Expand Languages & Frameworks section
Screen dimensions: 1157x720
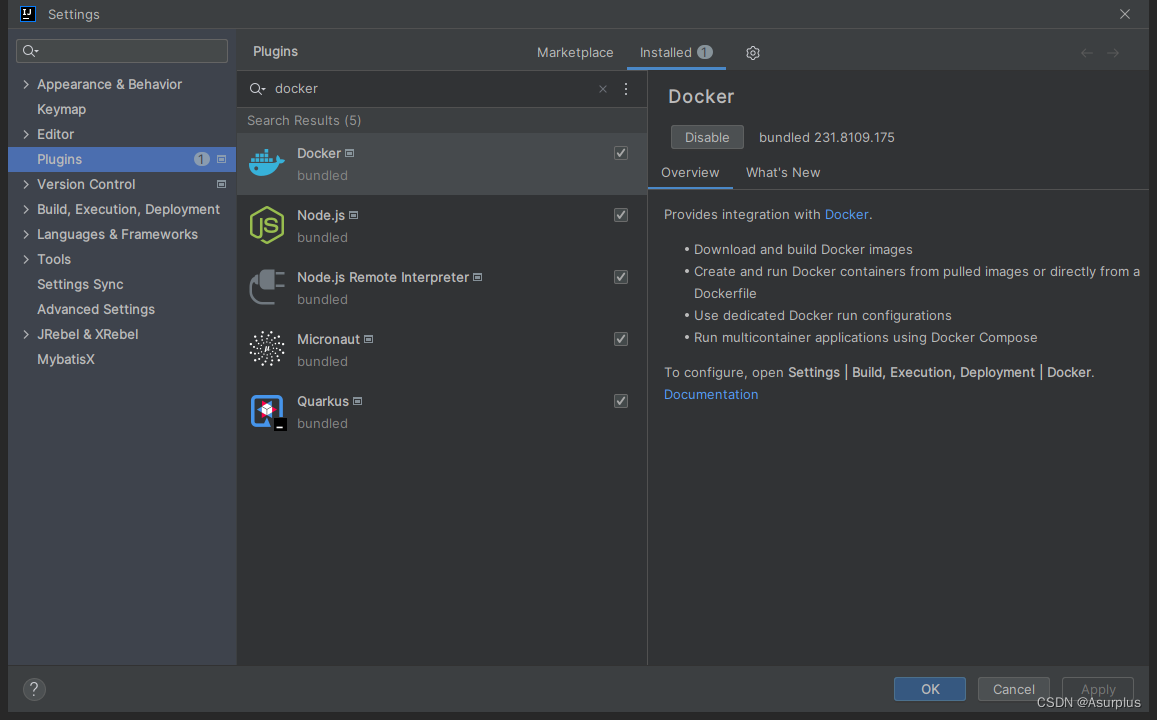pyautogui.click(x=26, y=235)
